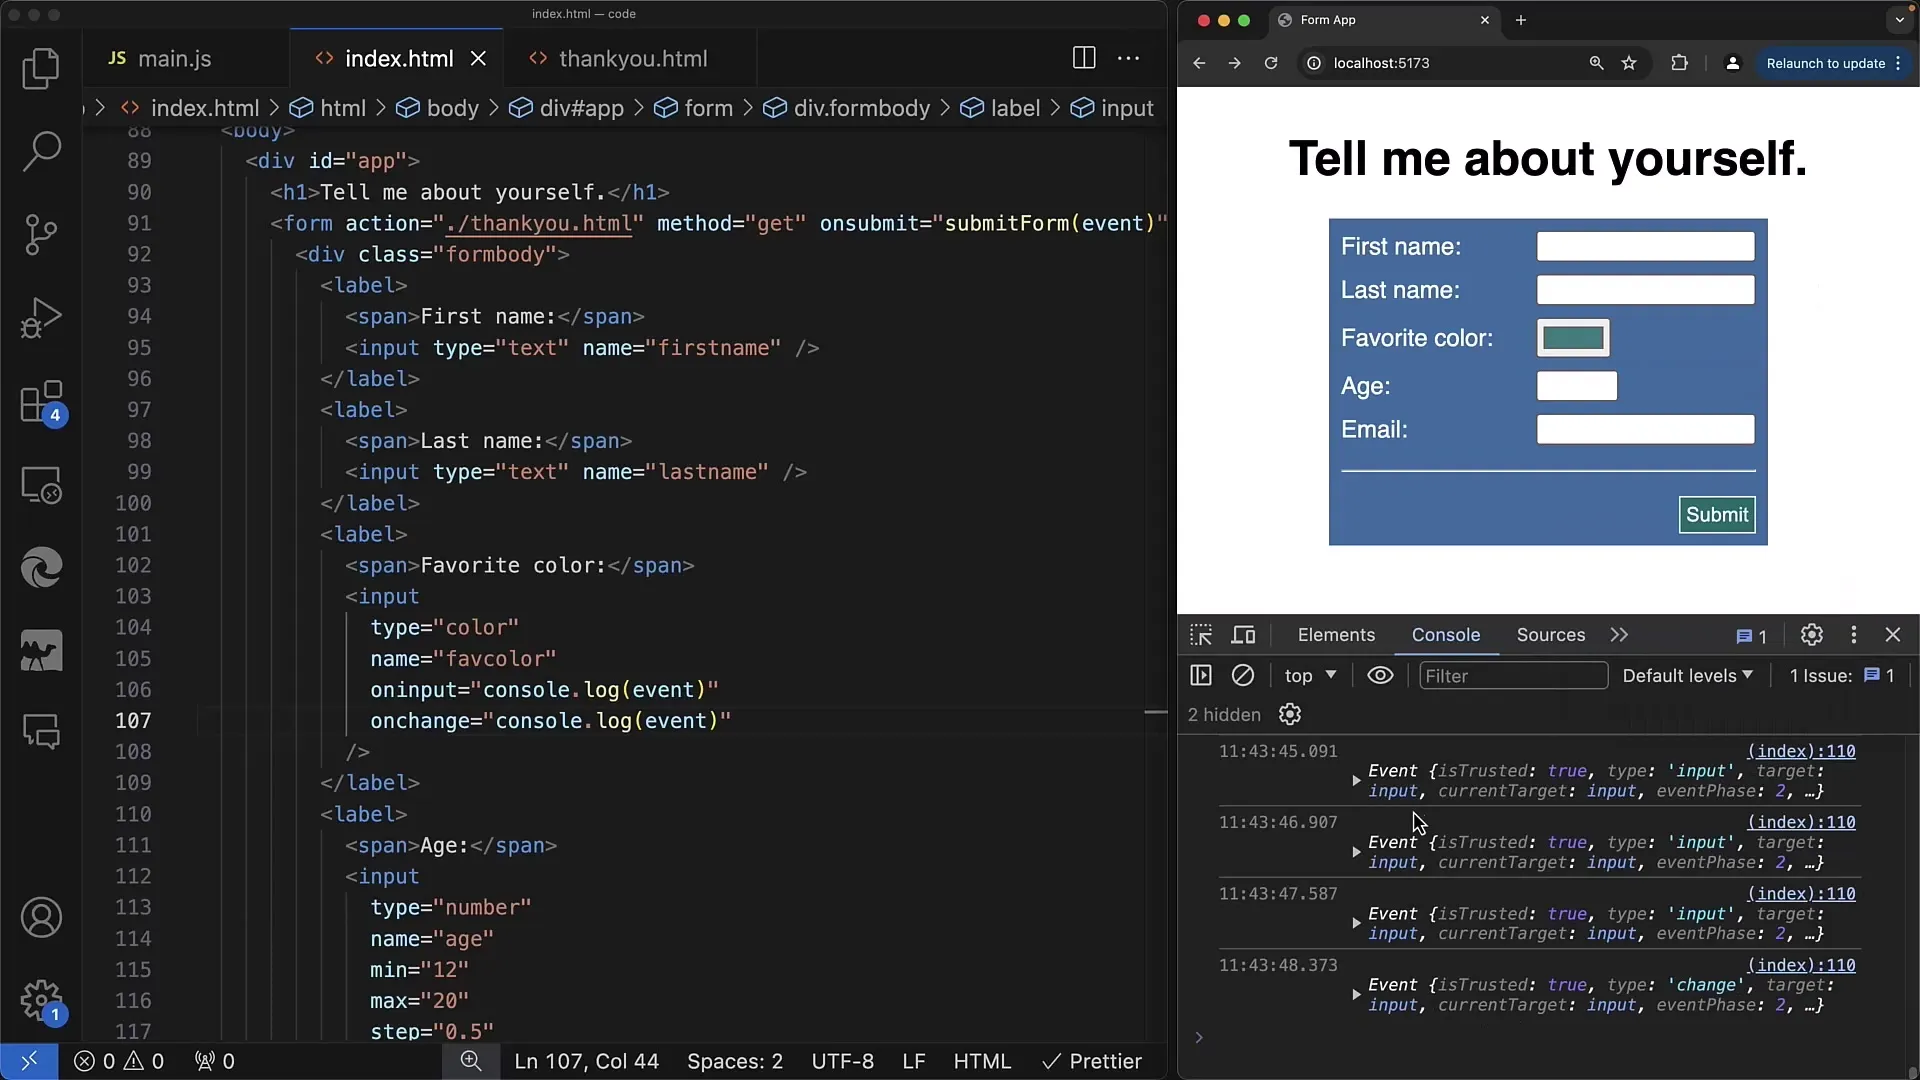Toggle the inspect element cursor tool
This screenshot has width=1920, height=1080.
(1201, 634)
